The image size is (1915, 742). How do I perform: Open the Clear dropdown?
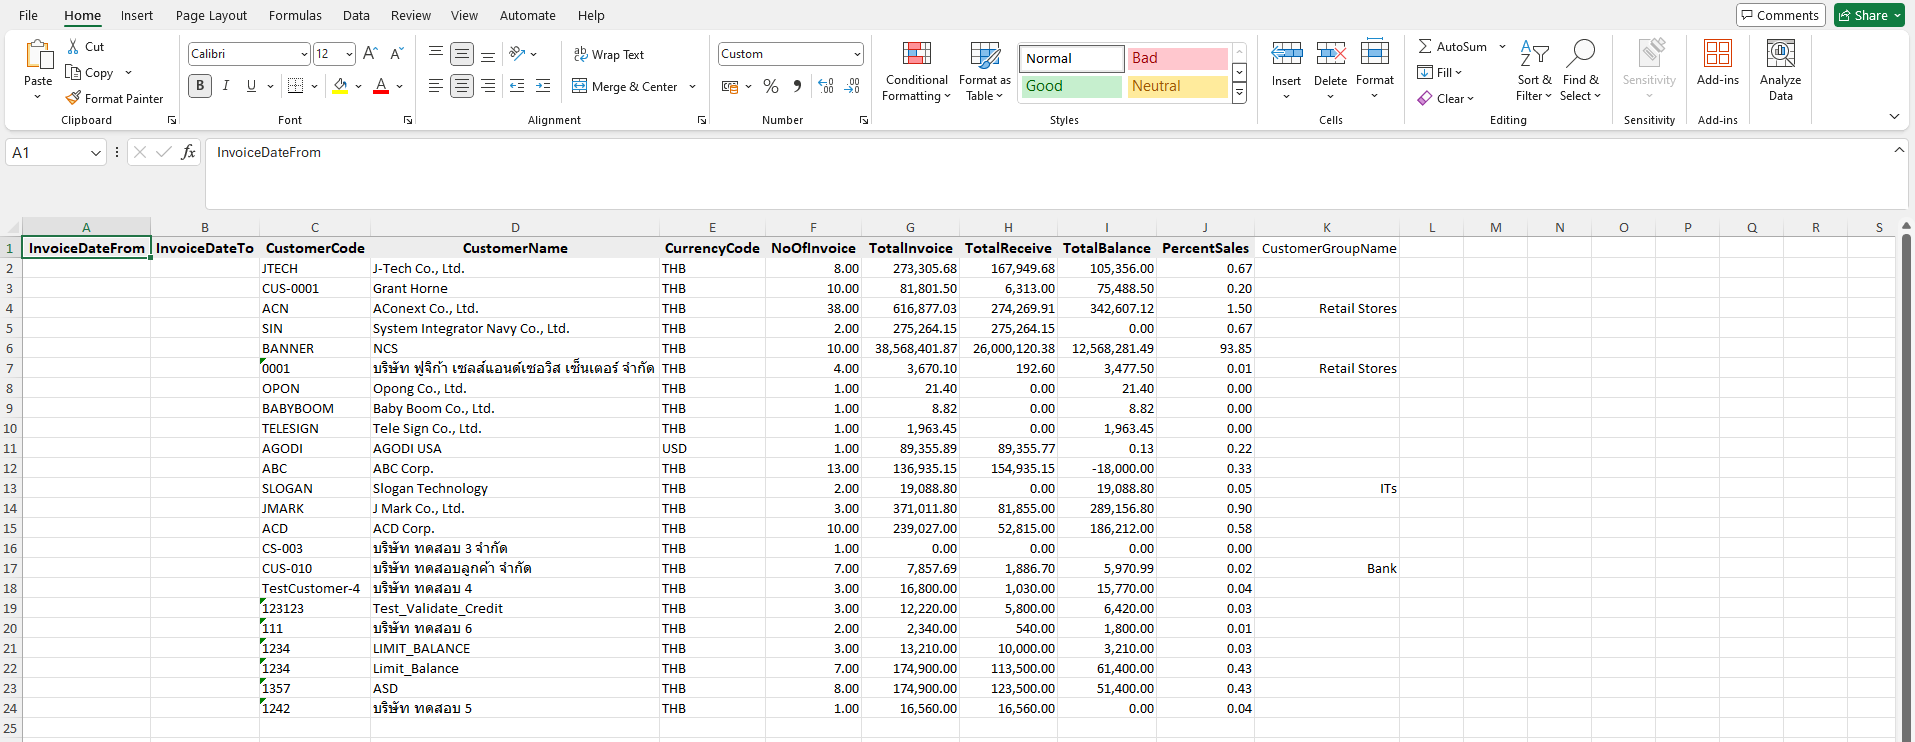pos(1446,98)
